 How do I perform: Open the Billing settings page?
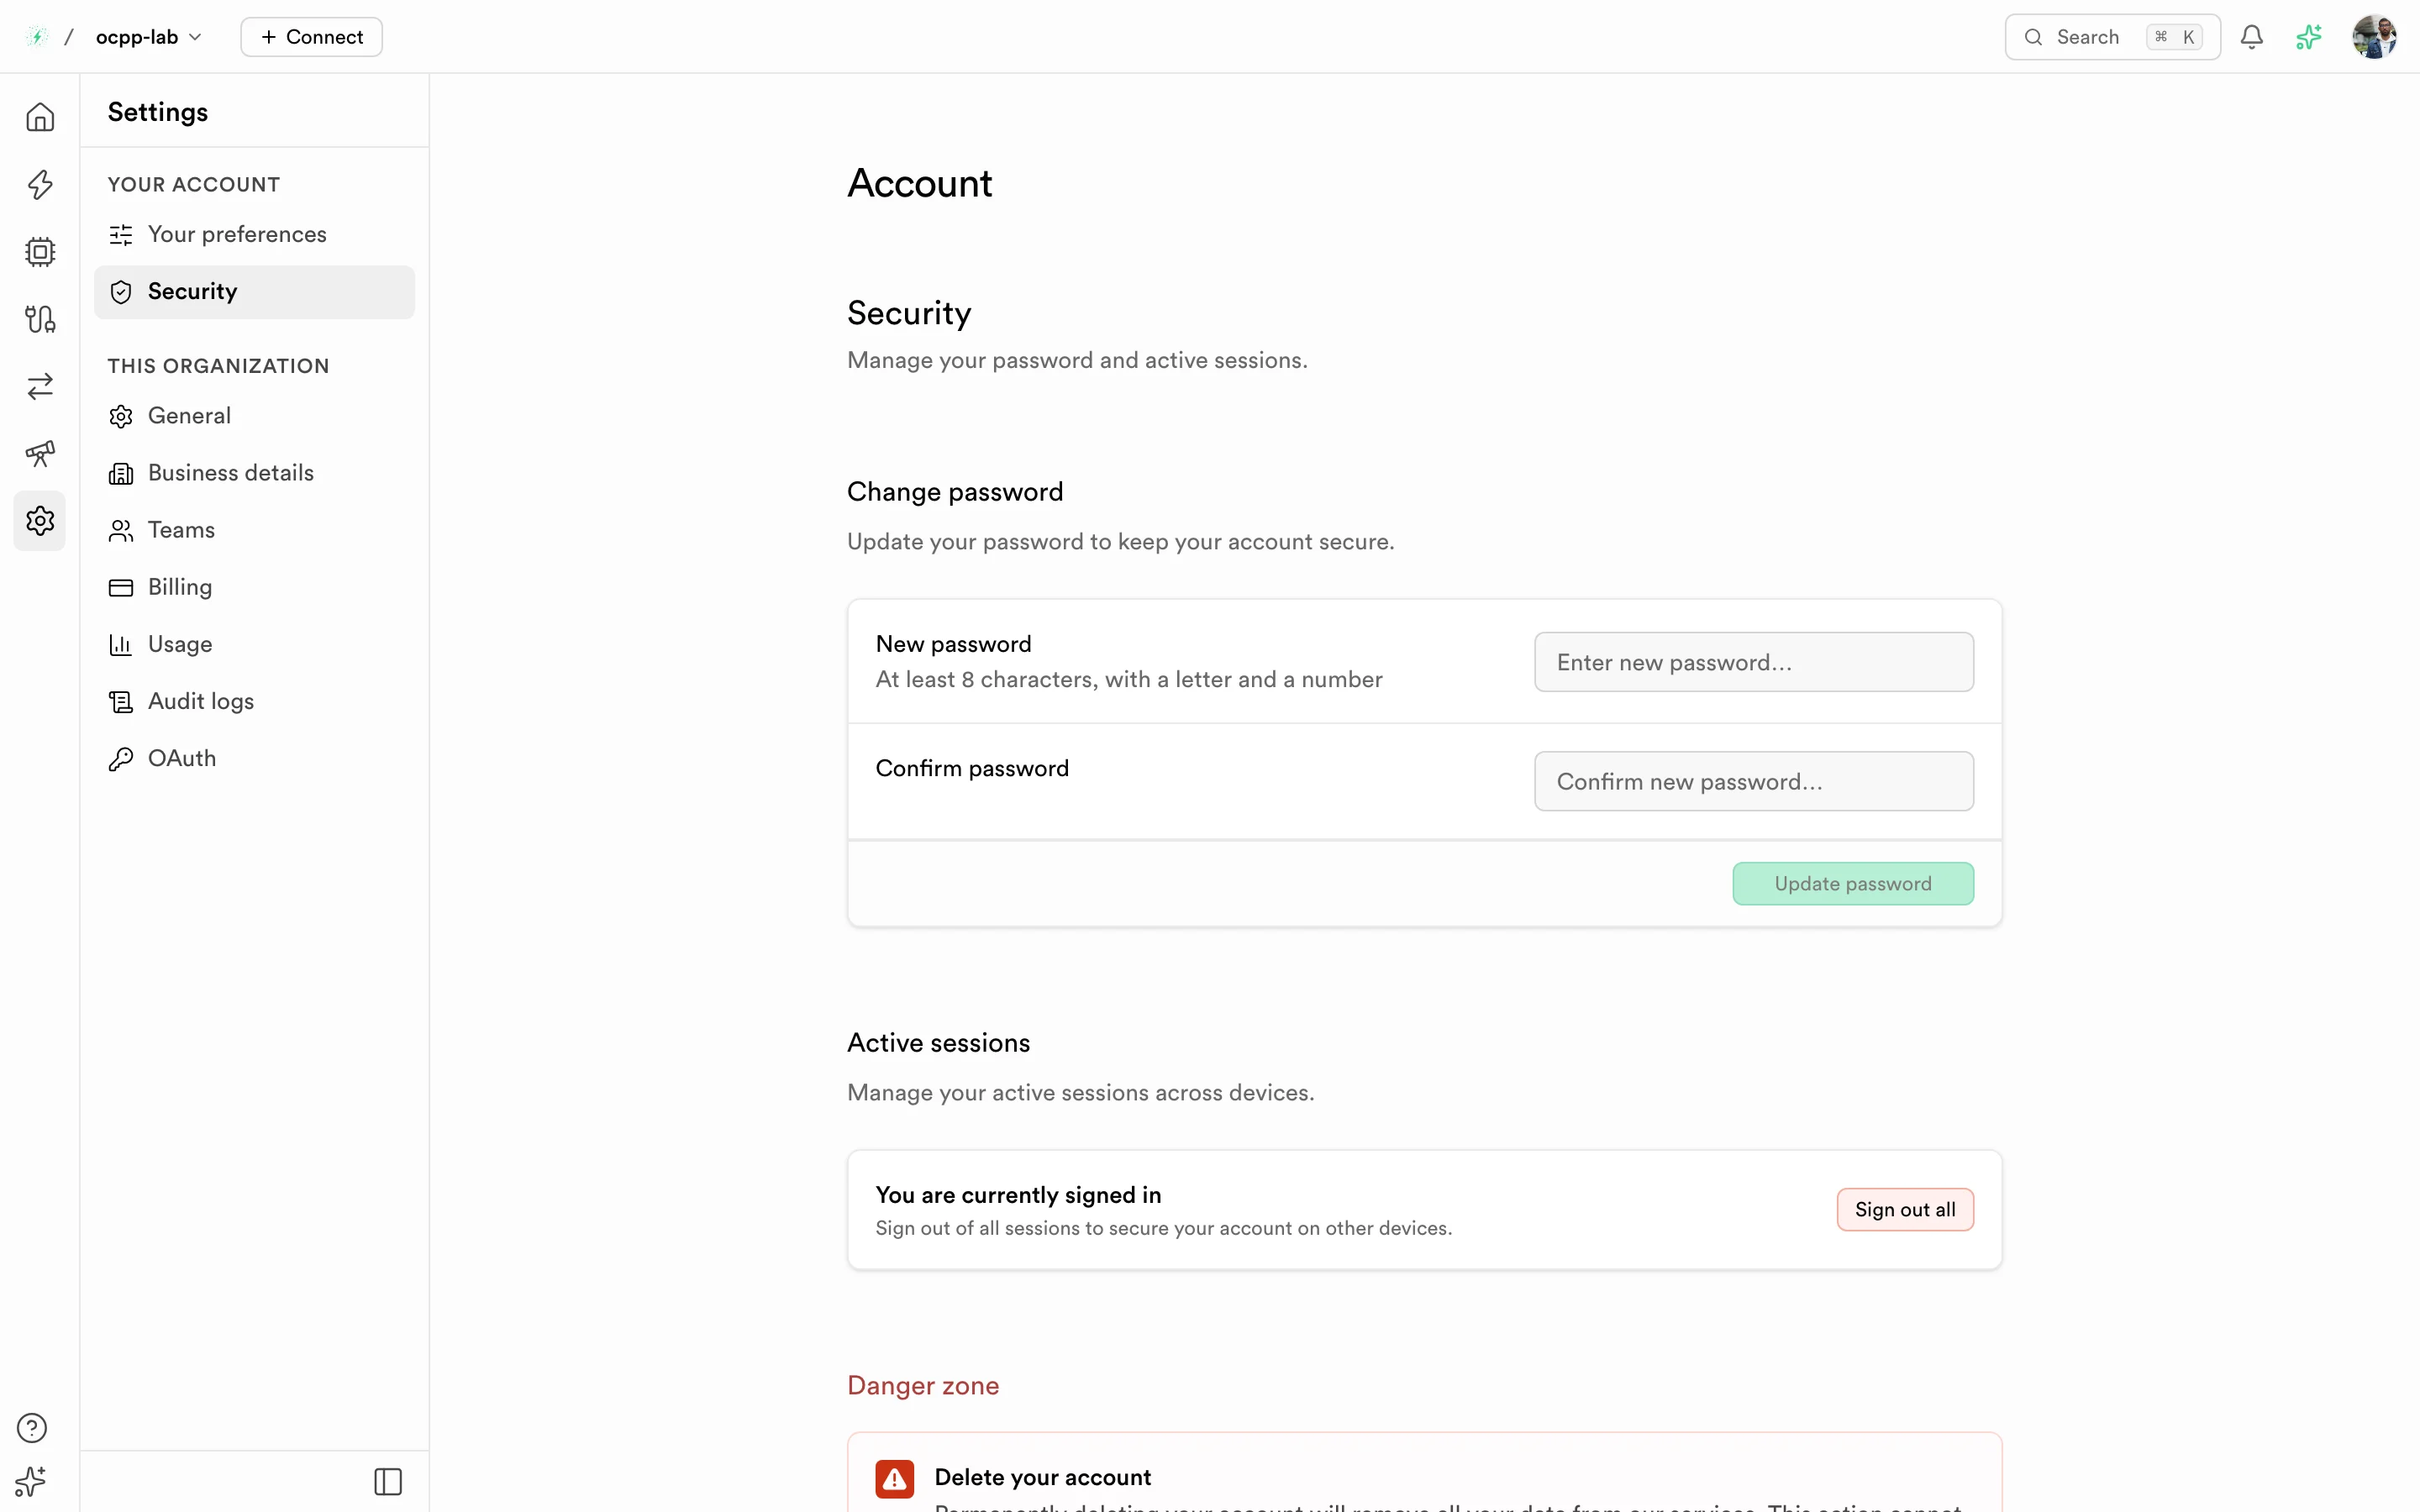tap(254, 587)
